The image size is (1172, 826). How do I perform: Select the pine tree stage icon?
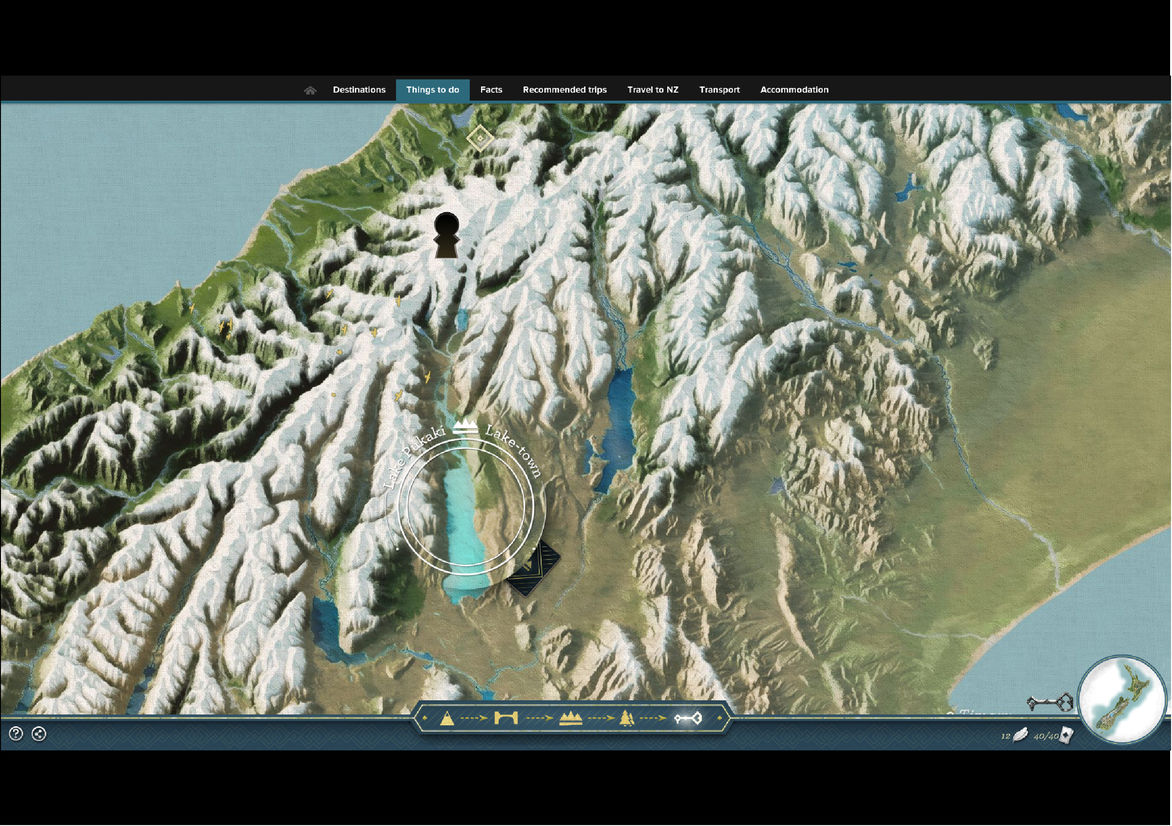[x=626, y=718]
